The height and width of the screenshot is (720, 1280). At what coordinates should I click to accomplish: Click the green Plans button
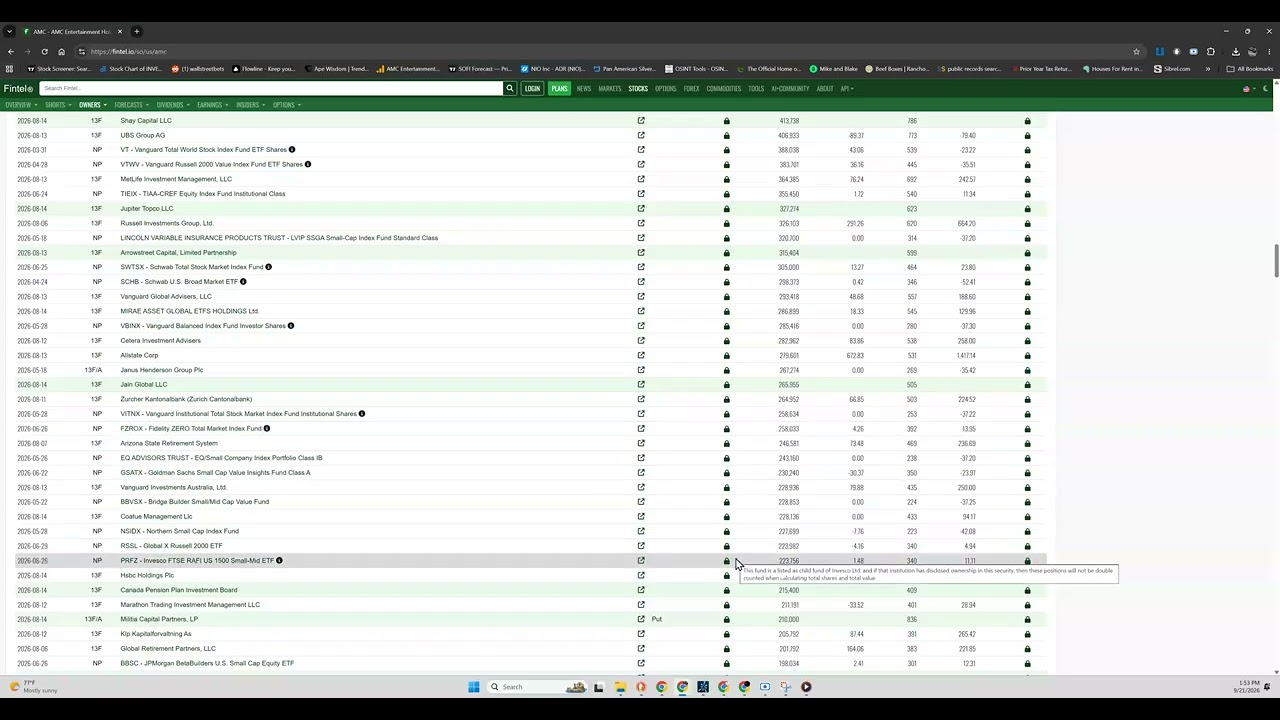pyautogui.click(x=559, y=88)
